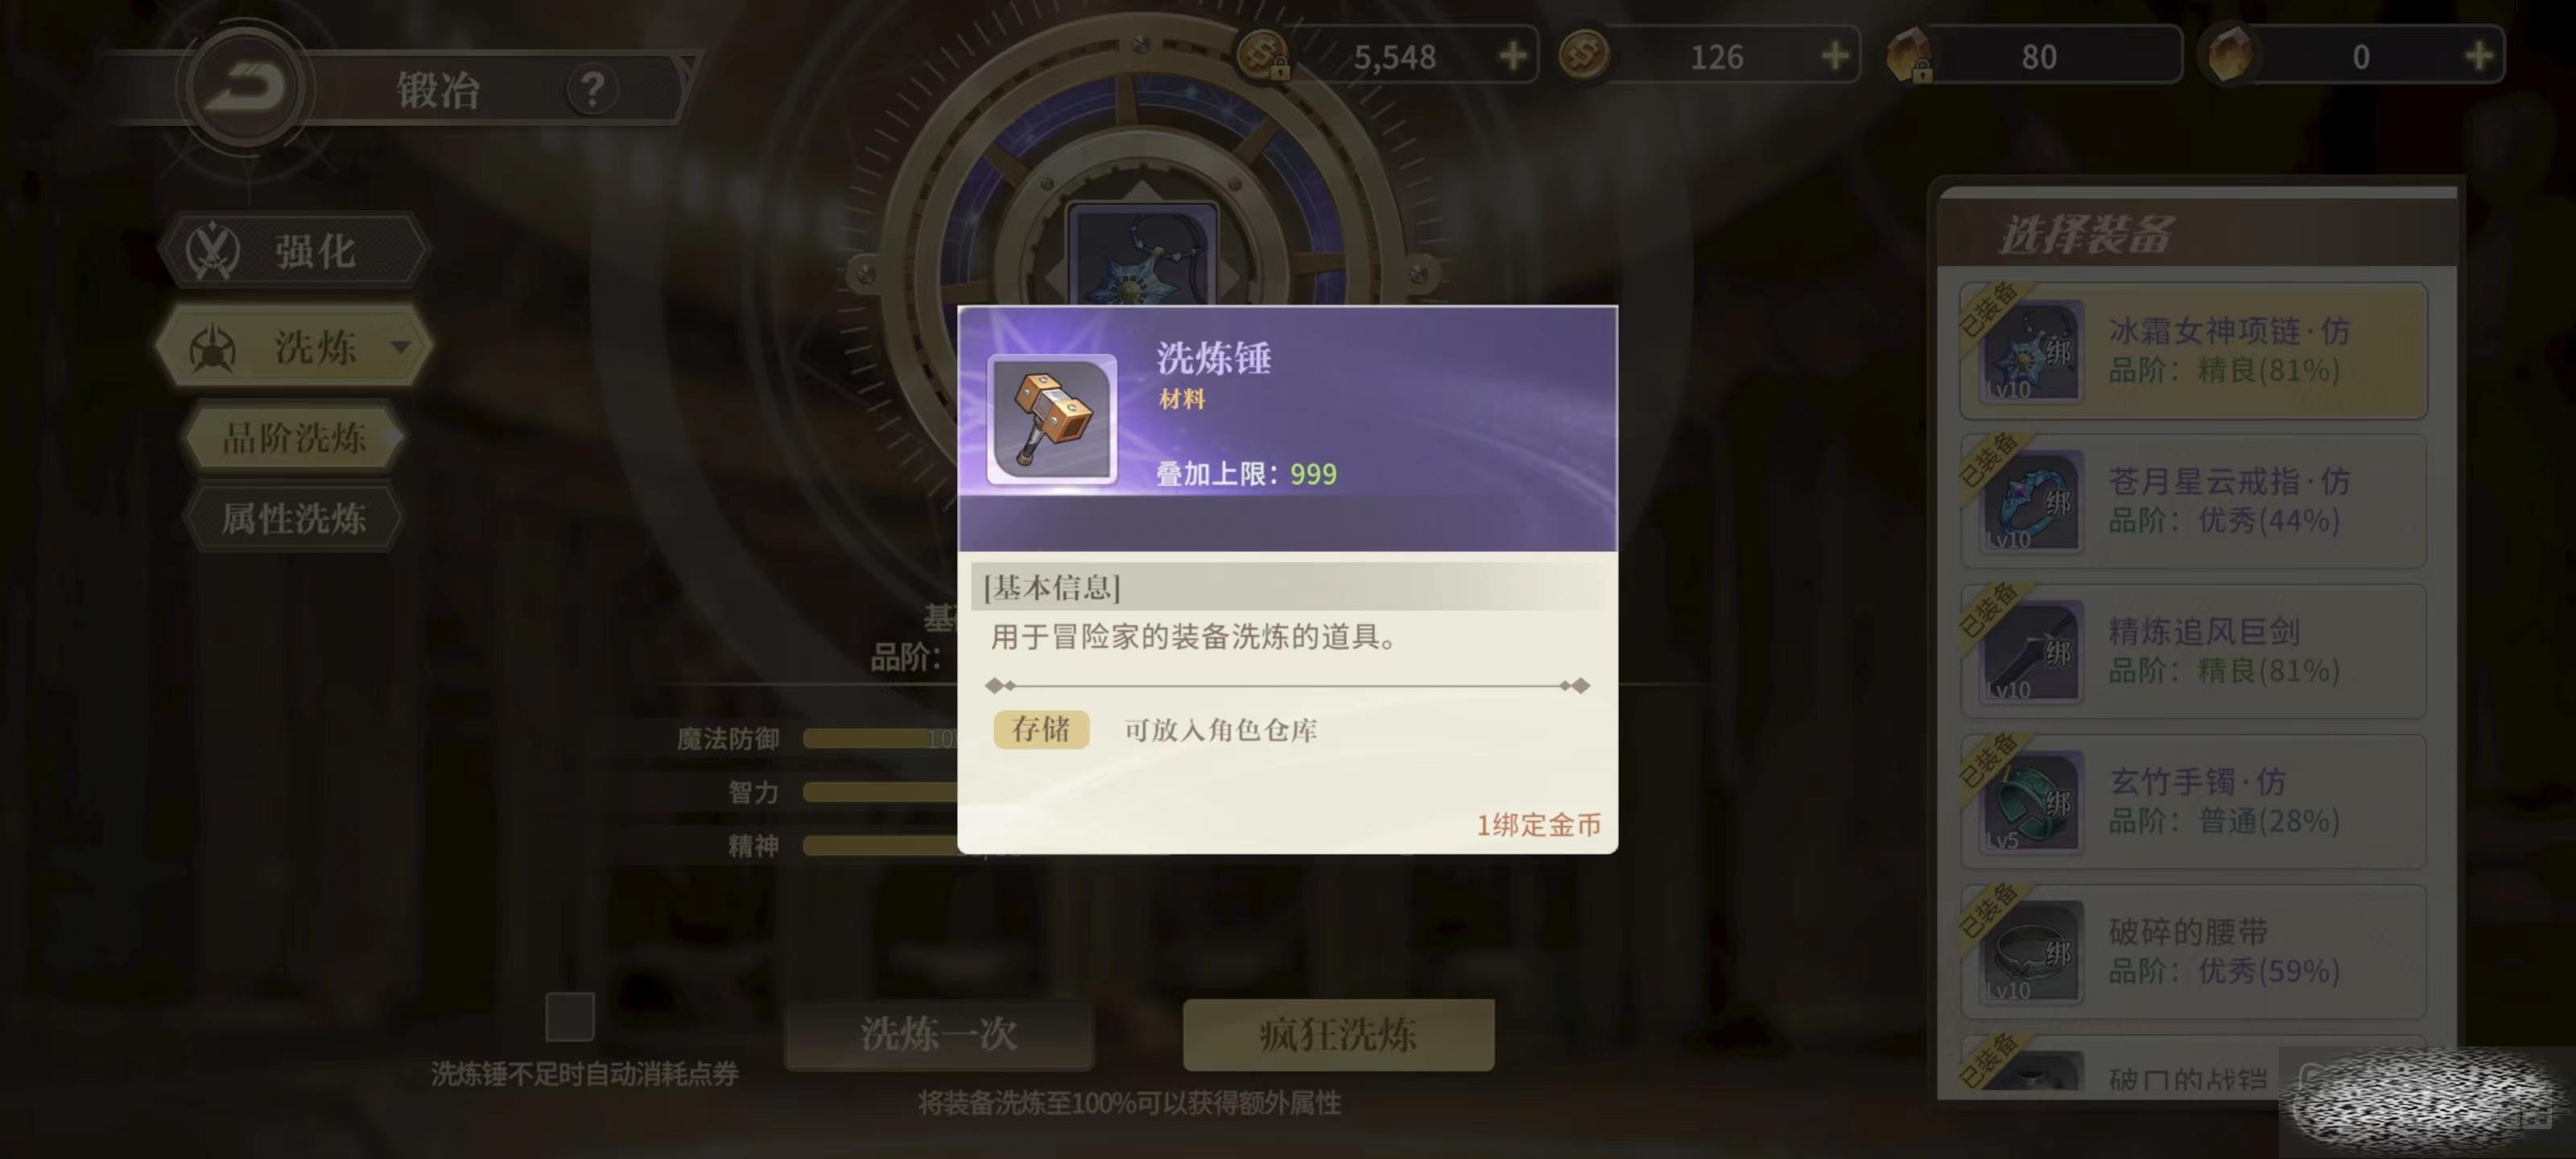The width and height of the screenshot is (2576, 1159).
Task: Click the 洗炼锤 hammer item icon
Action: tap(1052, 419)
